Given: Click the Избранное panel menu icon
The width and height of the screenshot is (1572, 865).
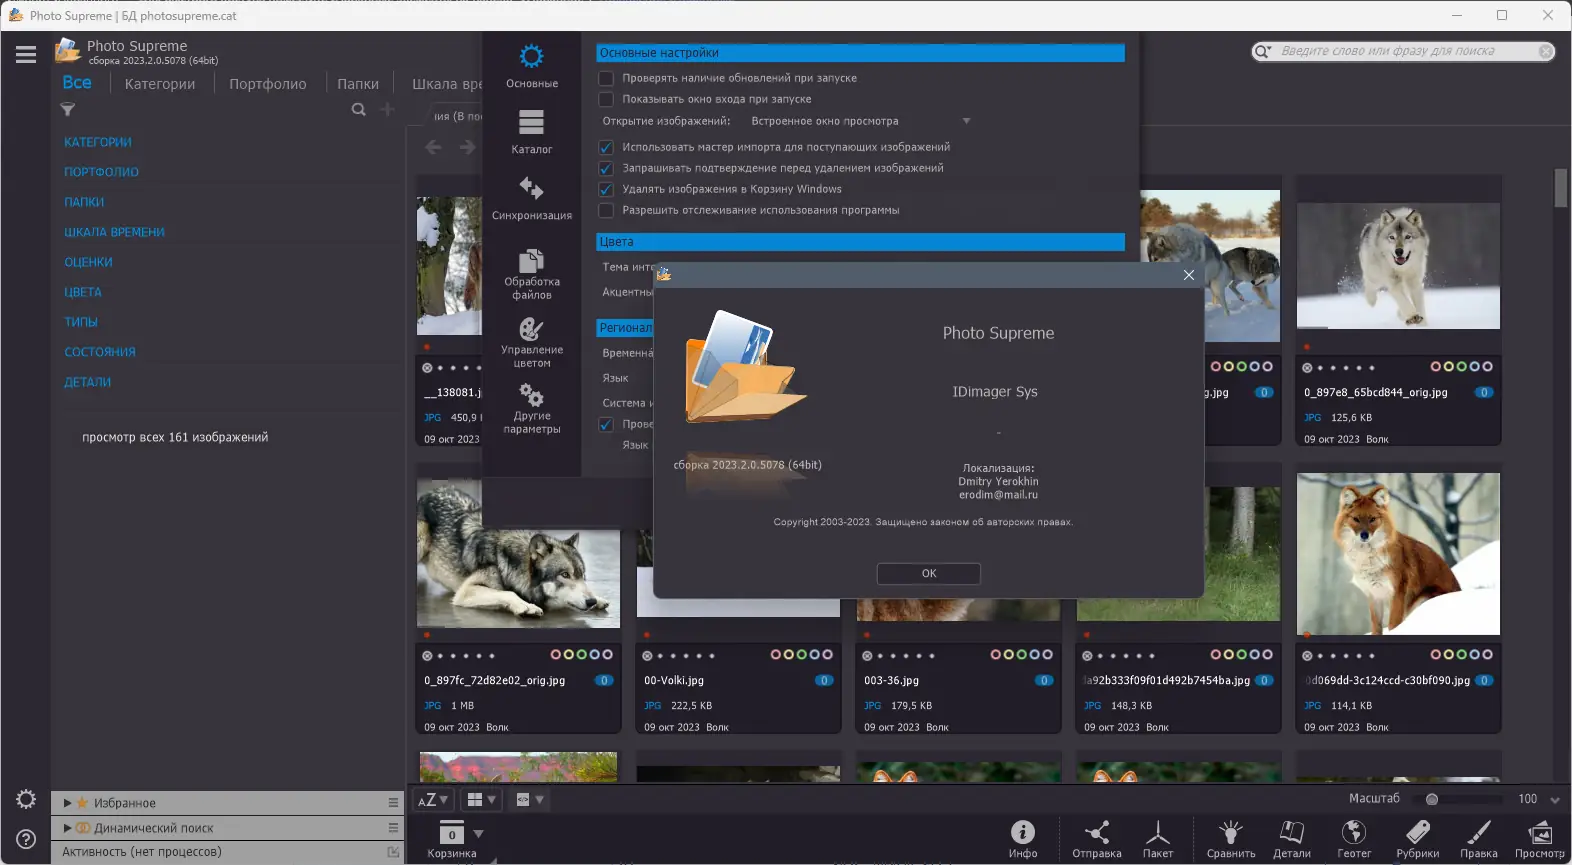Looking at the screenshot, I should tap(394, 803).
